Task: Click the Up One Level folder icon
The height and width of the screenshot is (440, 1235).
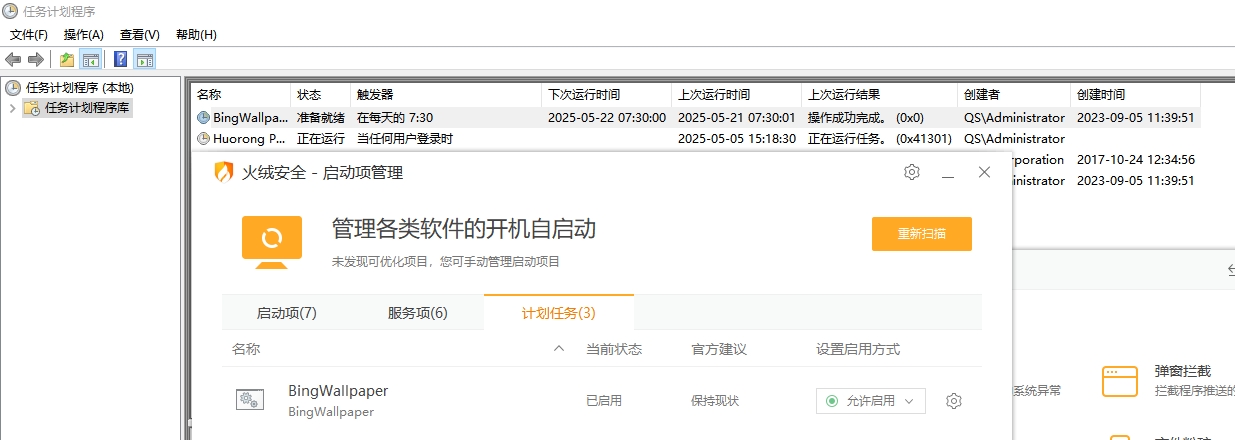Action: coord(67,59)
